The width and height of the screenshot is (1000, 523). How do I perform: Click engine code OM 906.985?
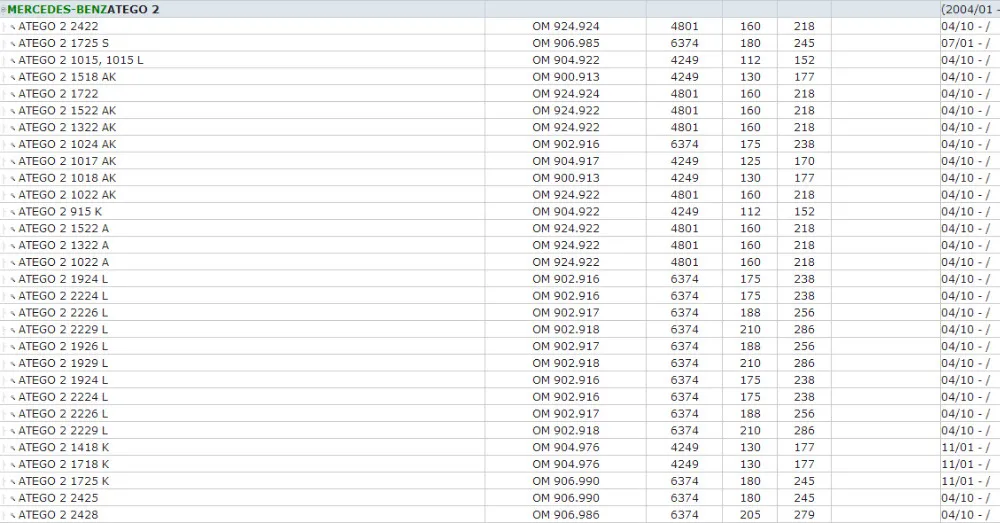(x=566, y=43)
